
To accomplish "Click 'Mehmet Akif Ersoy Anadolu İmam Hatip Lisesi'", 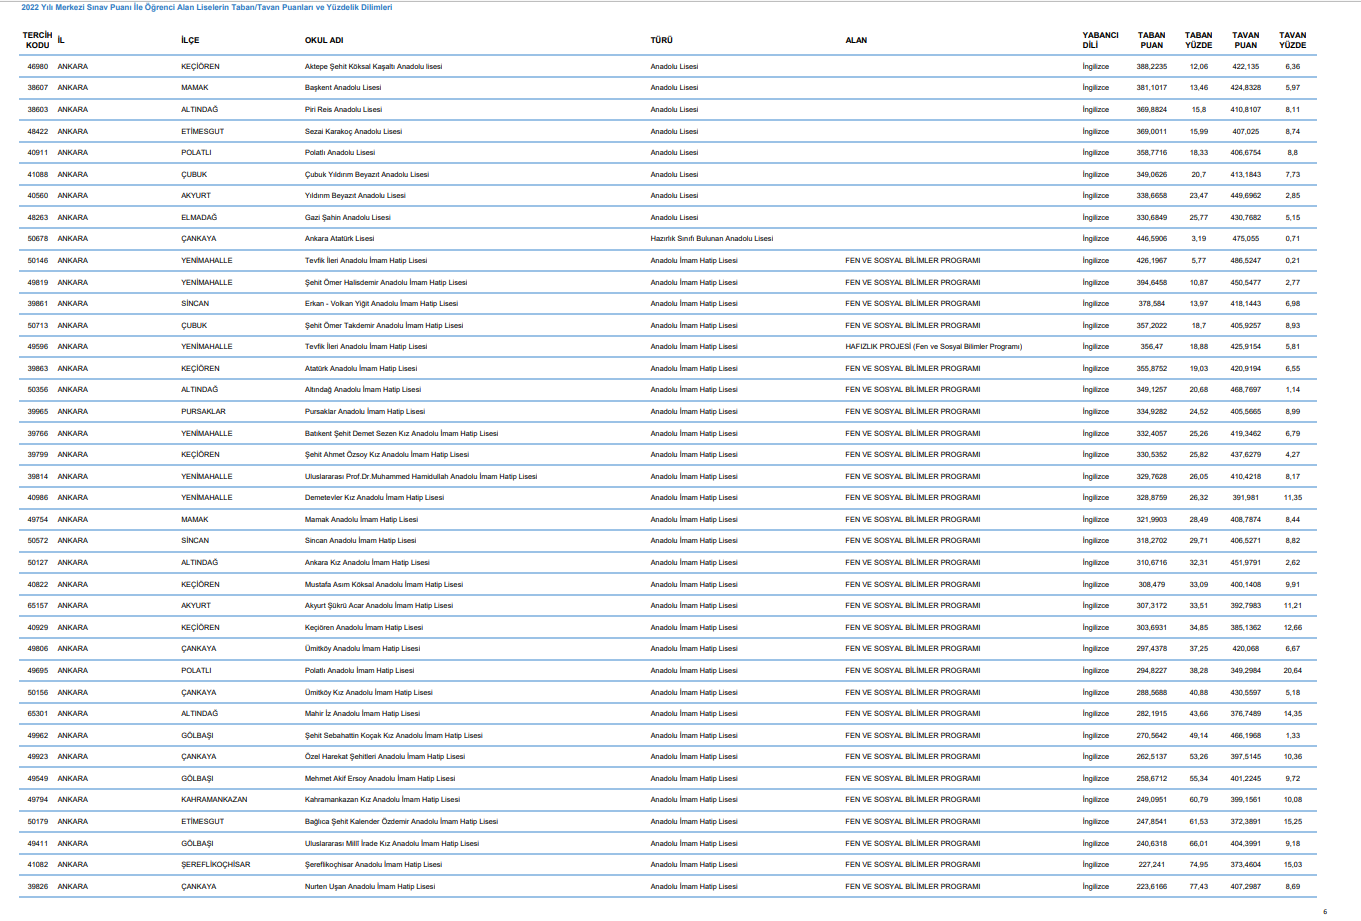I will point(380,779).
